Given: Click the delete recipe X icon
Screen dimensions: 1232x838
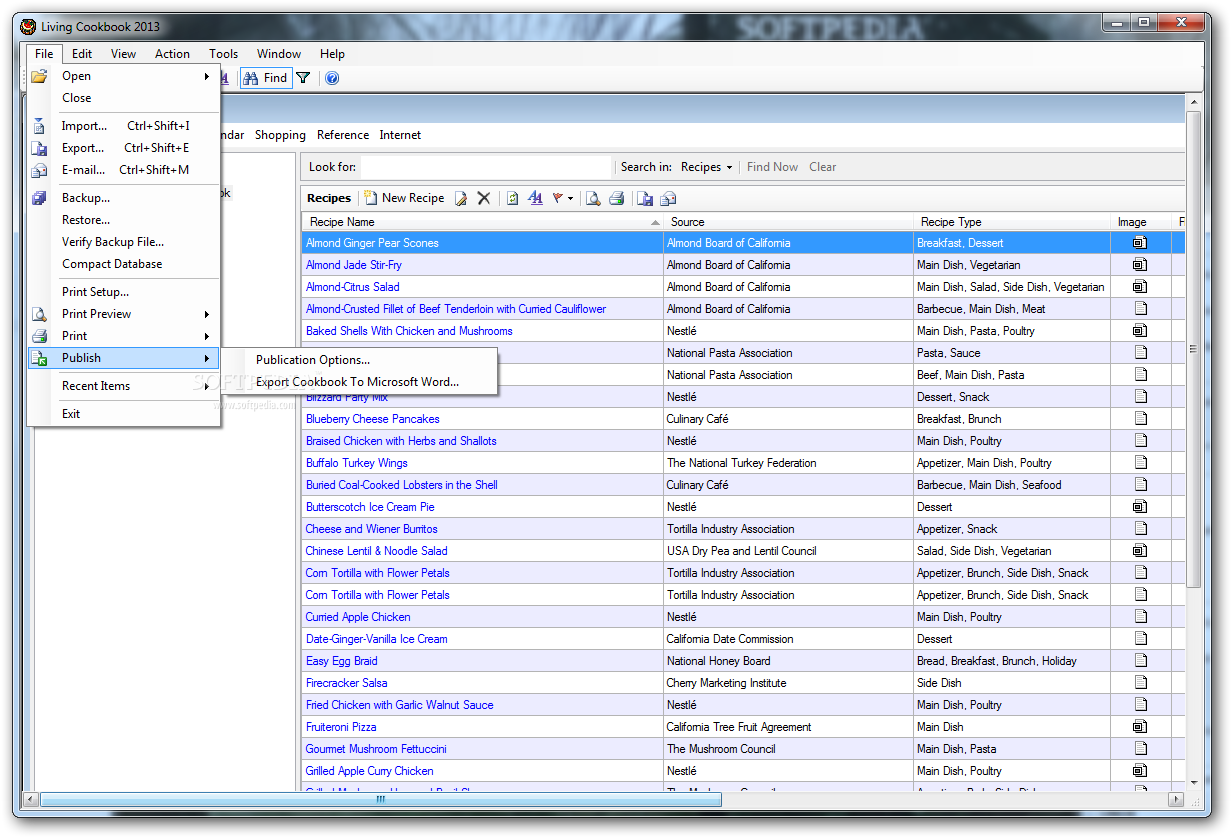Looking at the screenshot, I should (484, 198).
